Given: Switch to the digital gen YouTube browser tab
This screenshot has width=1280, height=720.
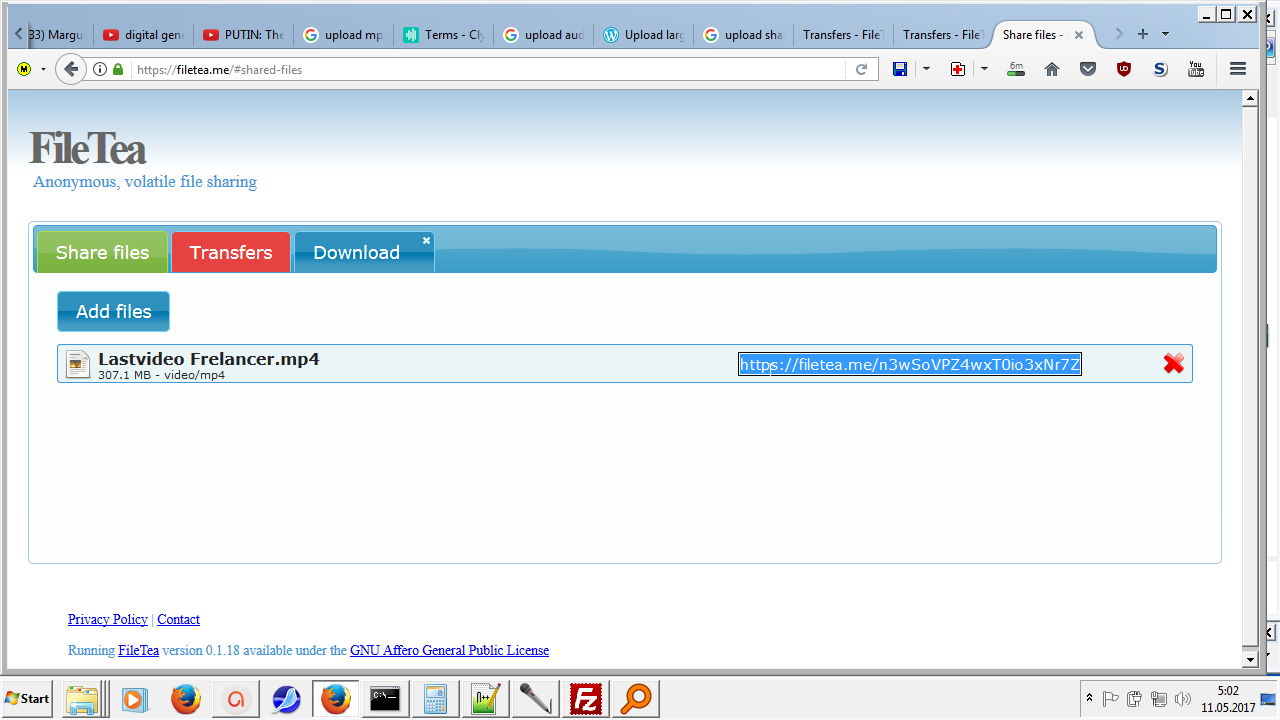Looking at the screenshot, I should (144, 35).
